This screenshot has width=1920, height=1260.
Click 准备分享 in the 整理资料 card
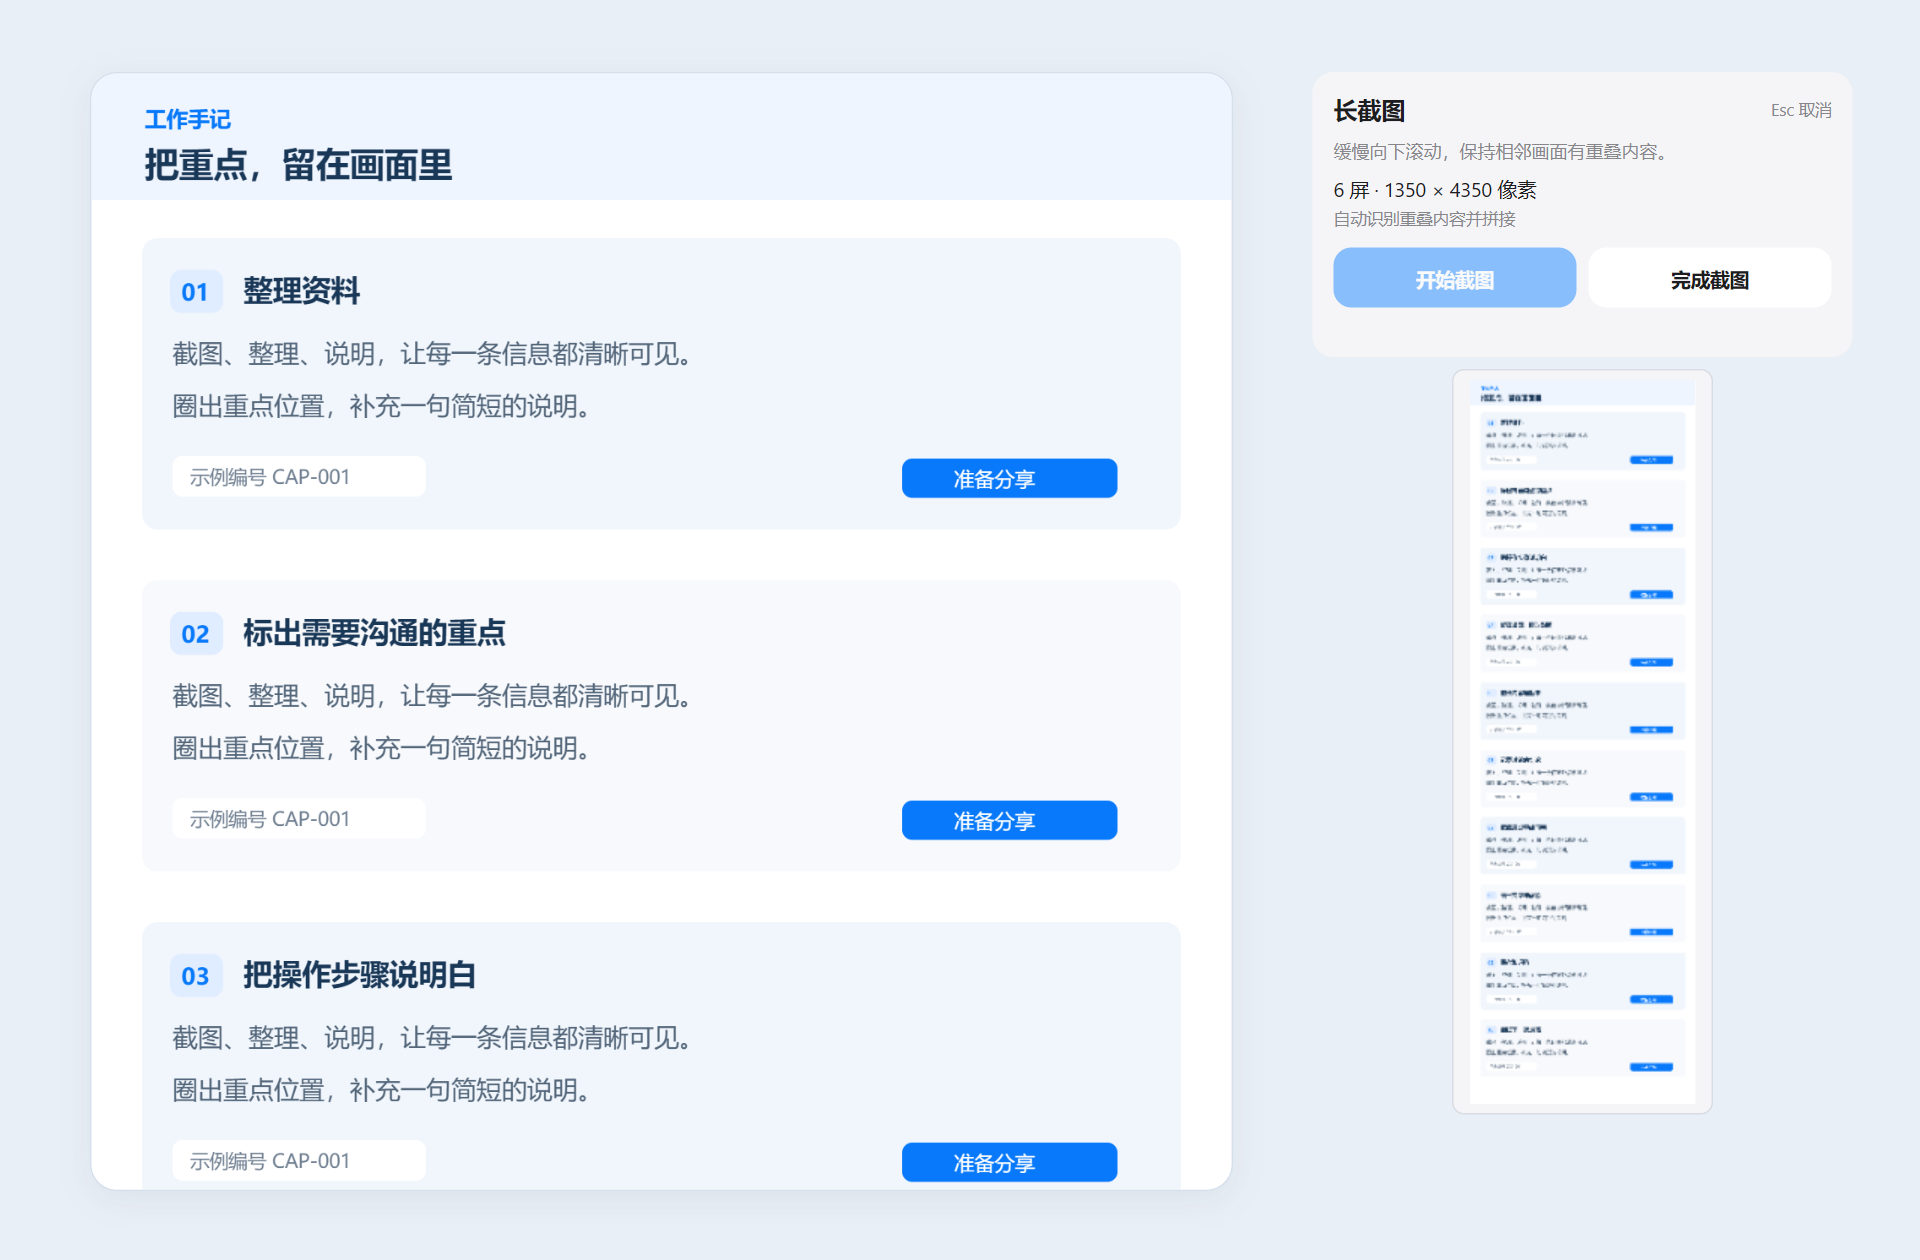point(1009,478)
